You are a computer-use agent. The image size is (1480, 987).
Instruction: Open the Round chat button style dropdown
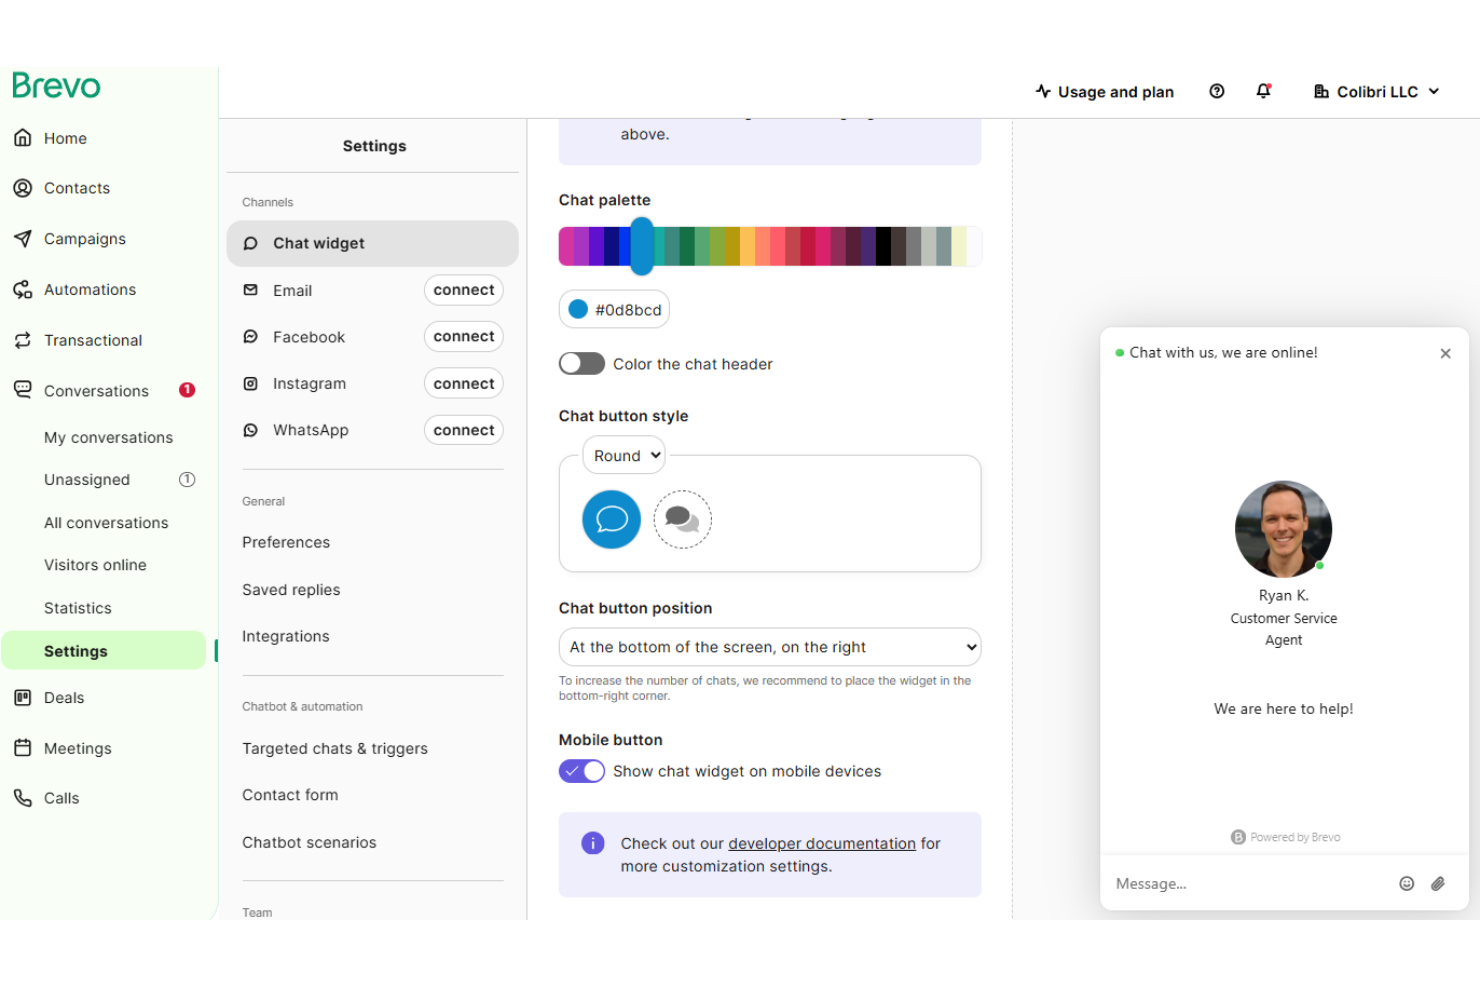(x=623, y=455)
